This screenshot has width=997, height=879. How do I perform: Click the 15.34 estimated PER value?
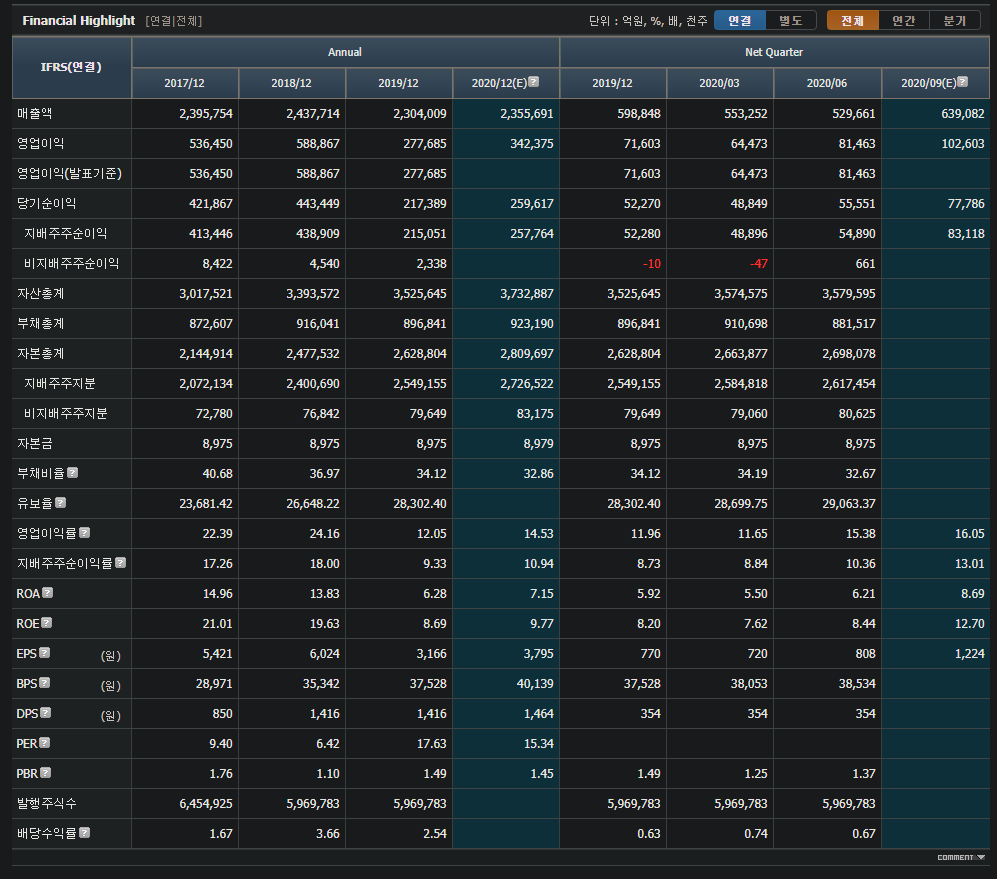click(539, 744)
